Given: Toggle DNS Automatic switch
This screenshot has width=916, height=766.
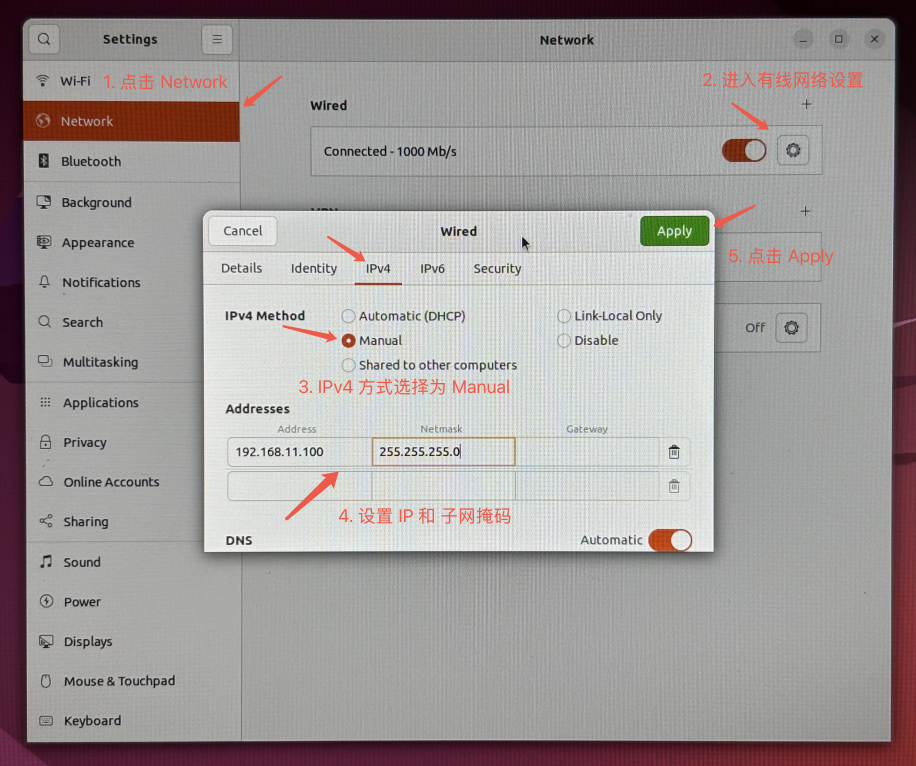Looking at the screenshot, I should pos(670,540).
